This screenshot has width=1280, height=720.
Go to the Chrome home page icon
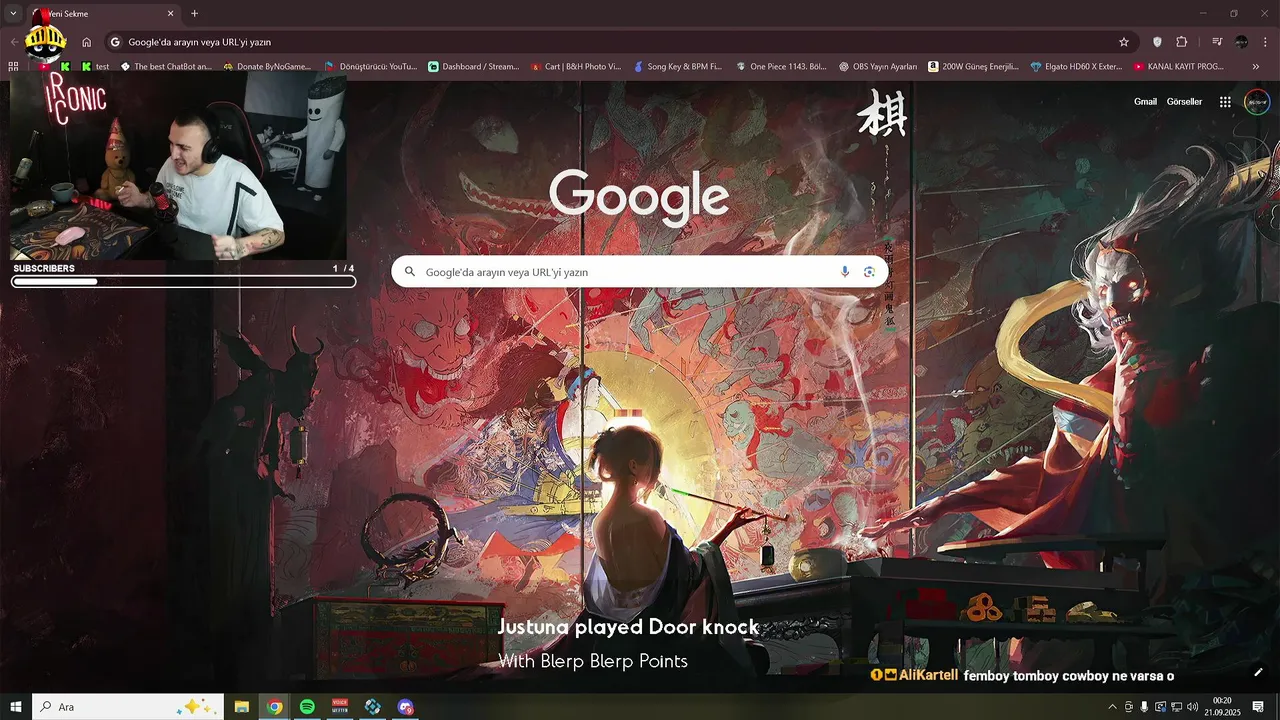click(87, 42)
